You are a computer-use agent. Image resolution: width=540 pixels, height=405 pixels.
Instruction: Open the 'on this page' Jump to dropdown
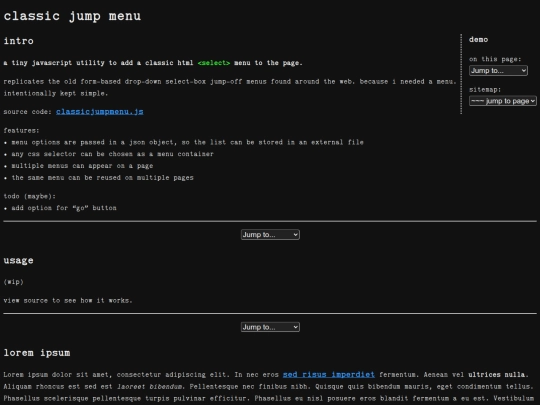pos(498,71)
